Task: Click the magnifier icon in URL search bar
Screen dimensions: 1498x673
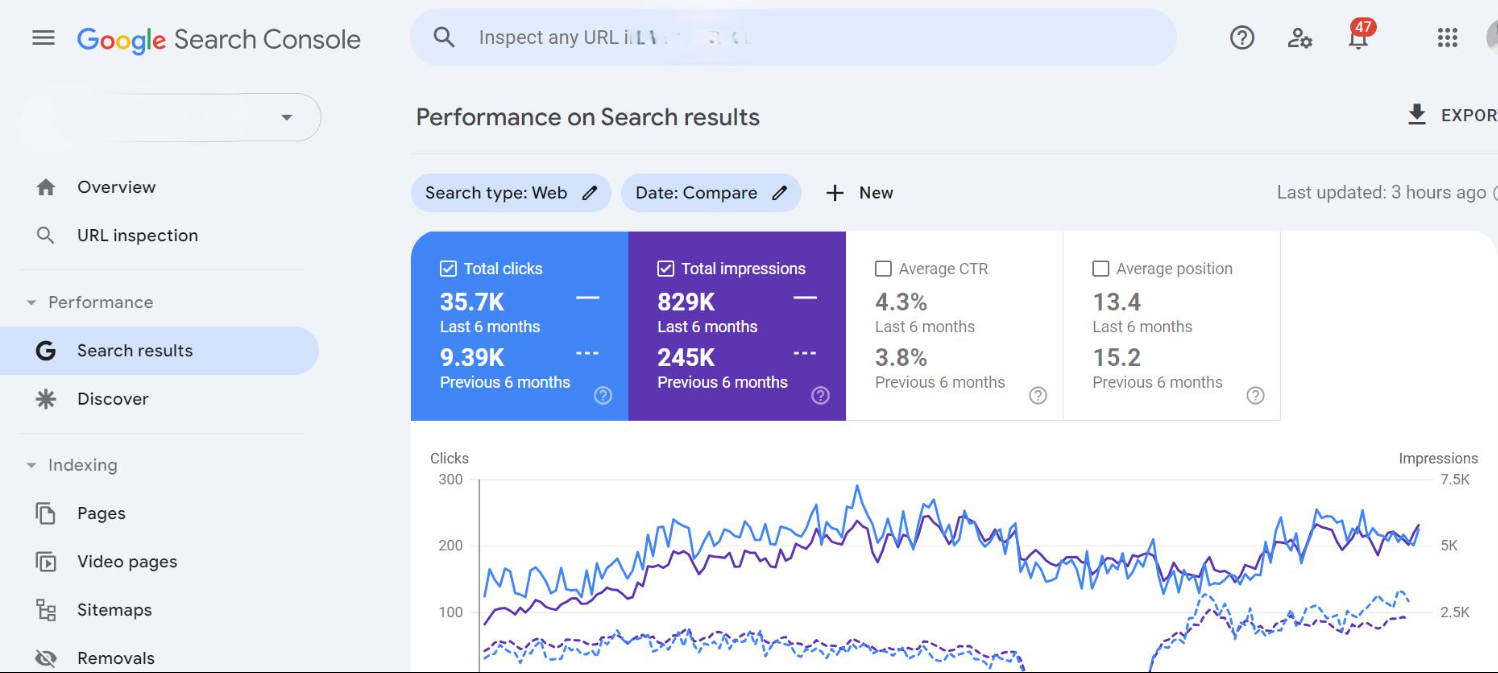Action: coord(444,38)
